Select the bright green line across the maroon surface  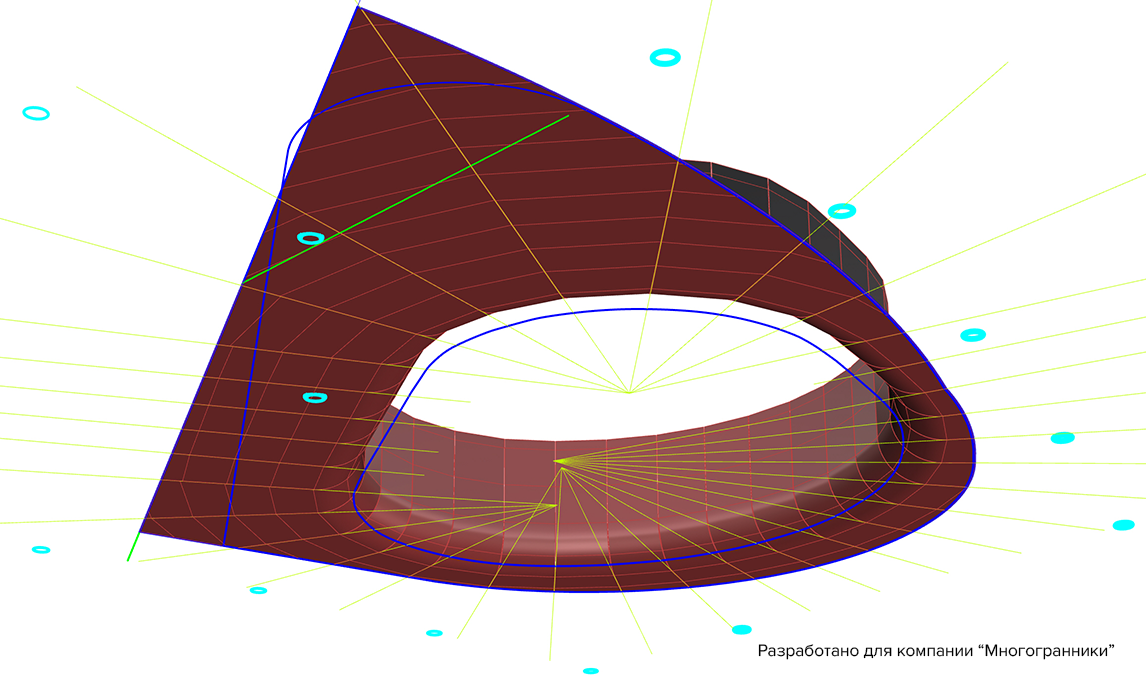[x=406, y=198]
